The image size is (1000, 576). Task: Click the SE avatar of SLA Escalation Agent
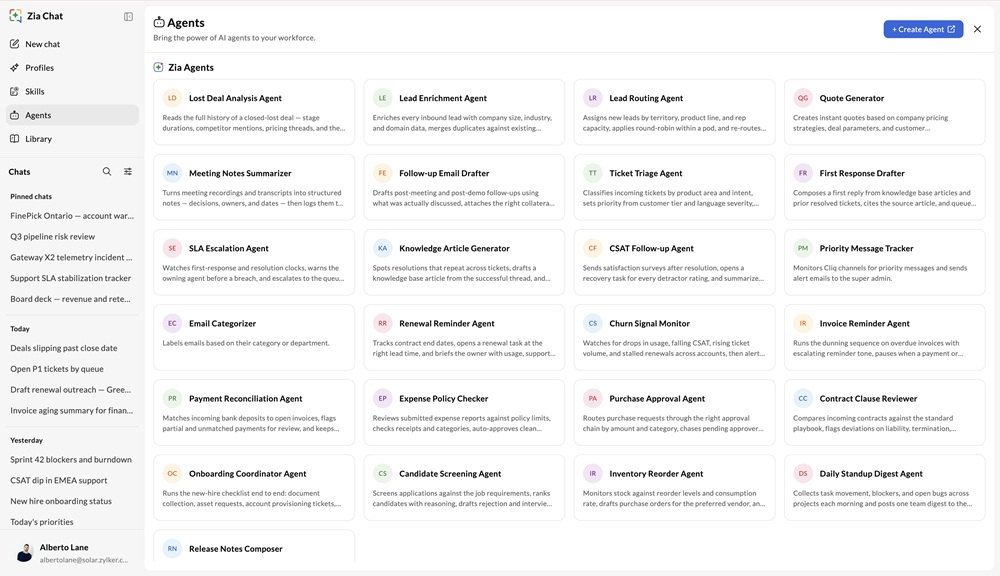[x=172, y=248]
